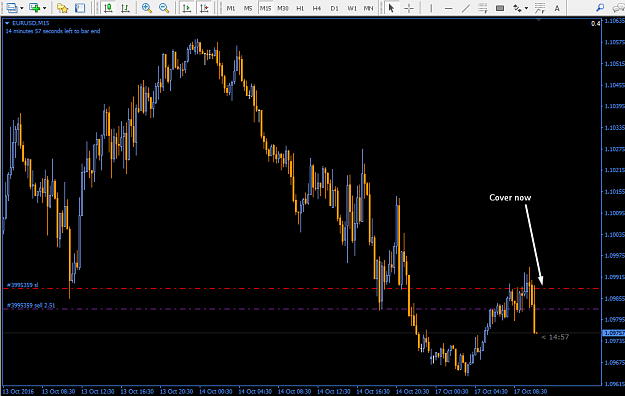Open the Navigator star-folder icon
625x396 pixels.
pyautogui.click(x=63, y=8)
